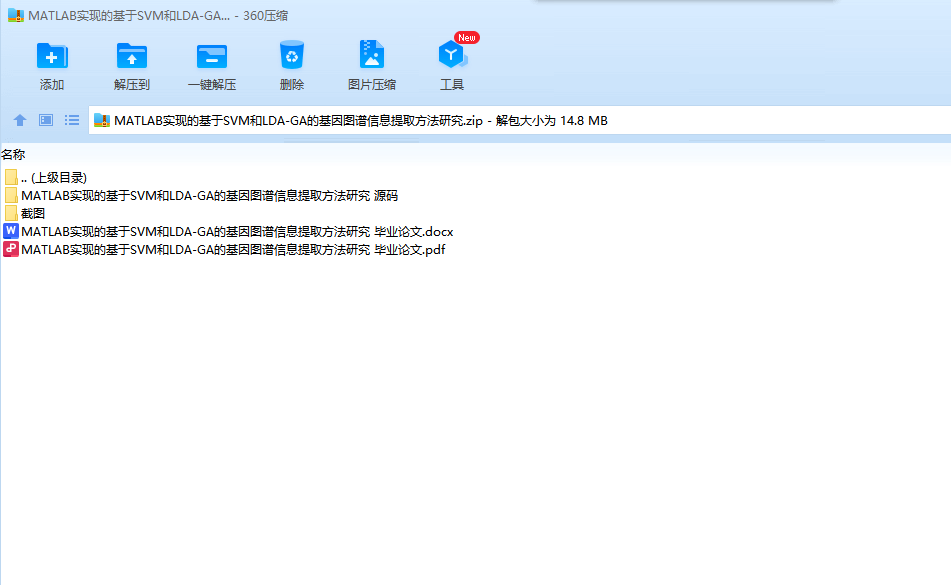Click the folder icon beside 截图
This screenshot has width=951, height=585.
(11, 213)
